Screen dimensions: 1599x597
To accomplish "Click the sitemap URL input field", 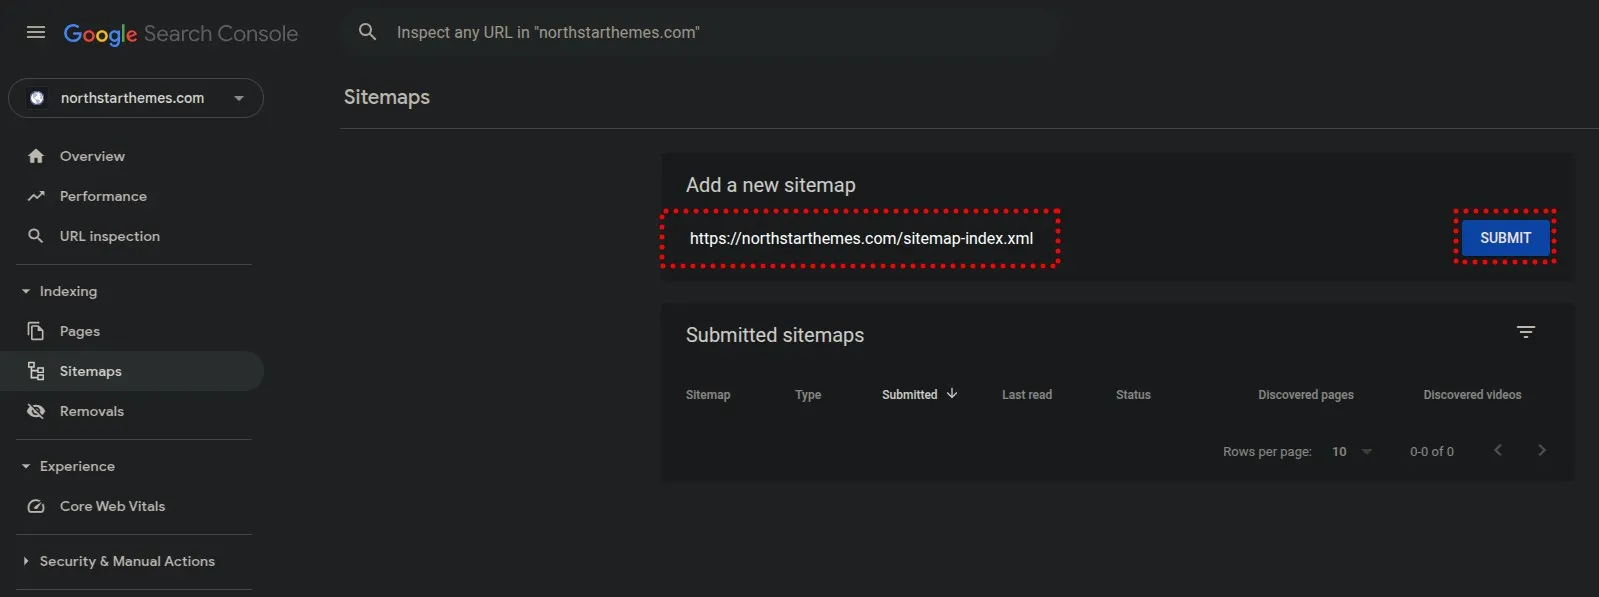I will click(860, 238).
